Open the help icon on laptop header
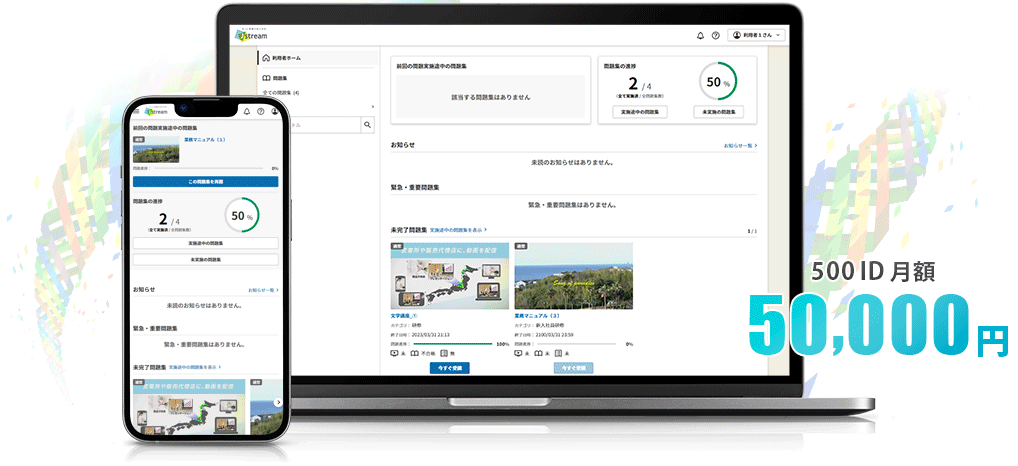This screenshot has width=1018, height=466. coord(715,36)
